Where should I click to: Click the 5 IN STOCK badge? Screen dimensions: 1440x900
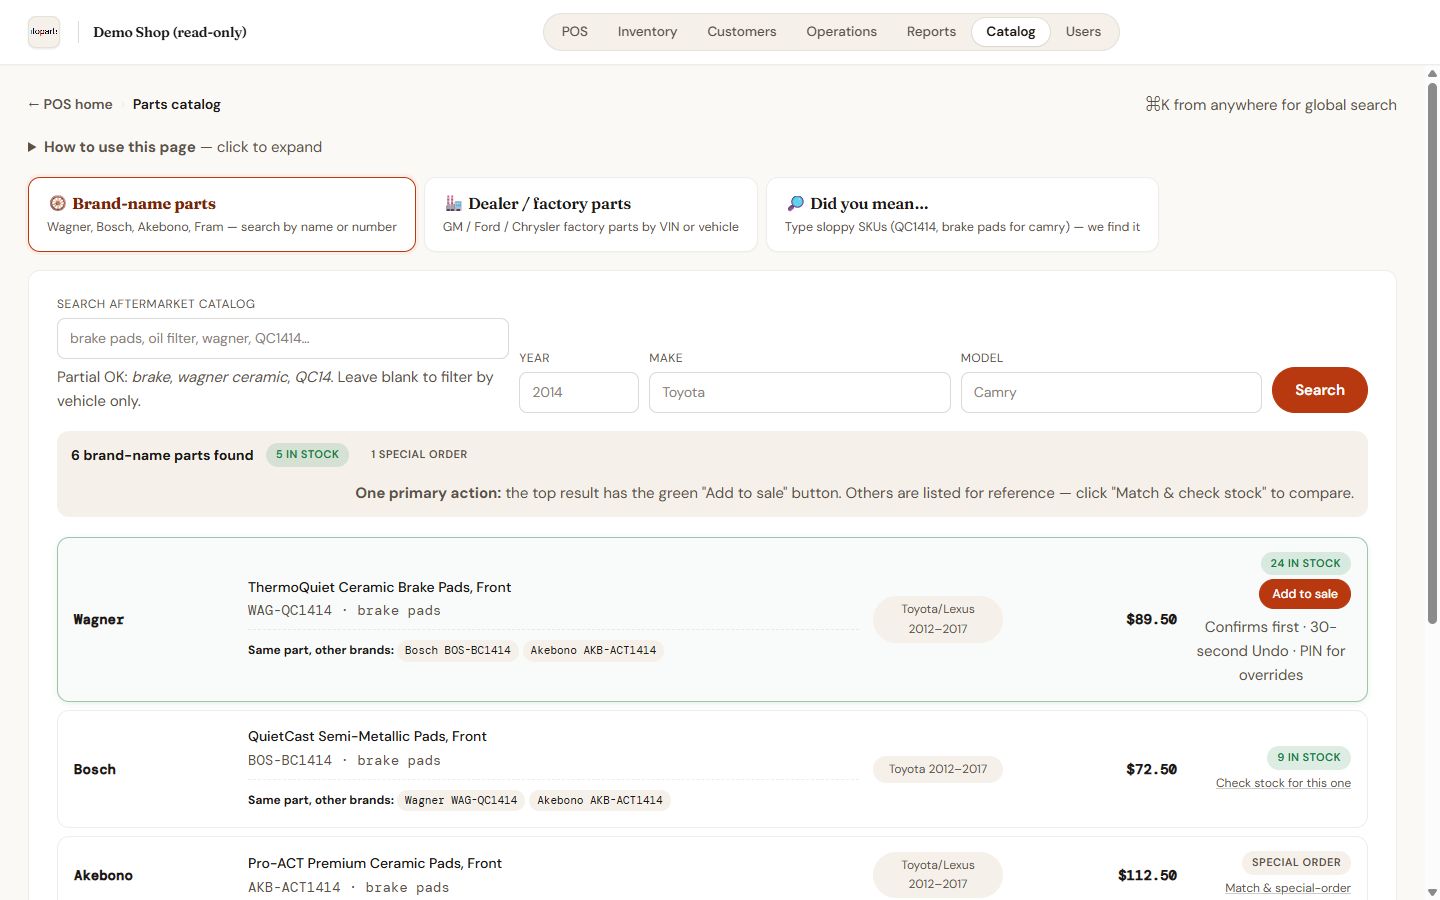tap(307, 454)
